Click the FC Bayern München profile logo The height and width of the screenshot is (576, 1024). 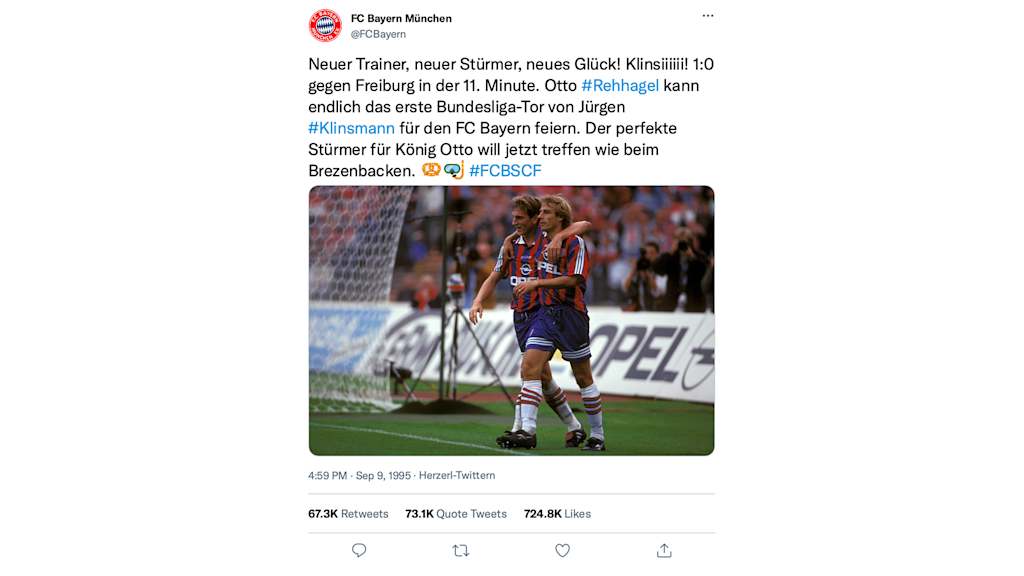click(x=325, y=25)
